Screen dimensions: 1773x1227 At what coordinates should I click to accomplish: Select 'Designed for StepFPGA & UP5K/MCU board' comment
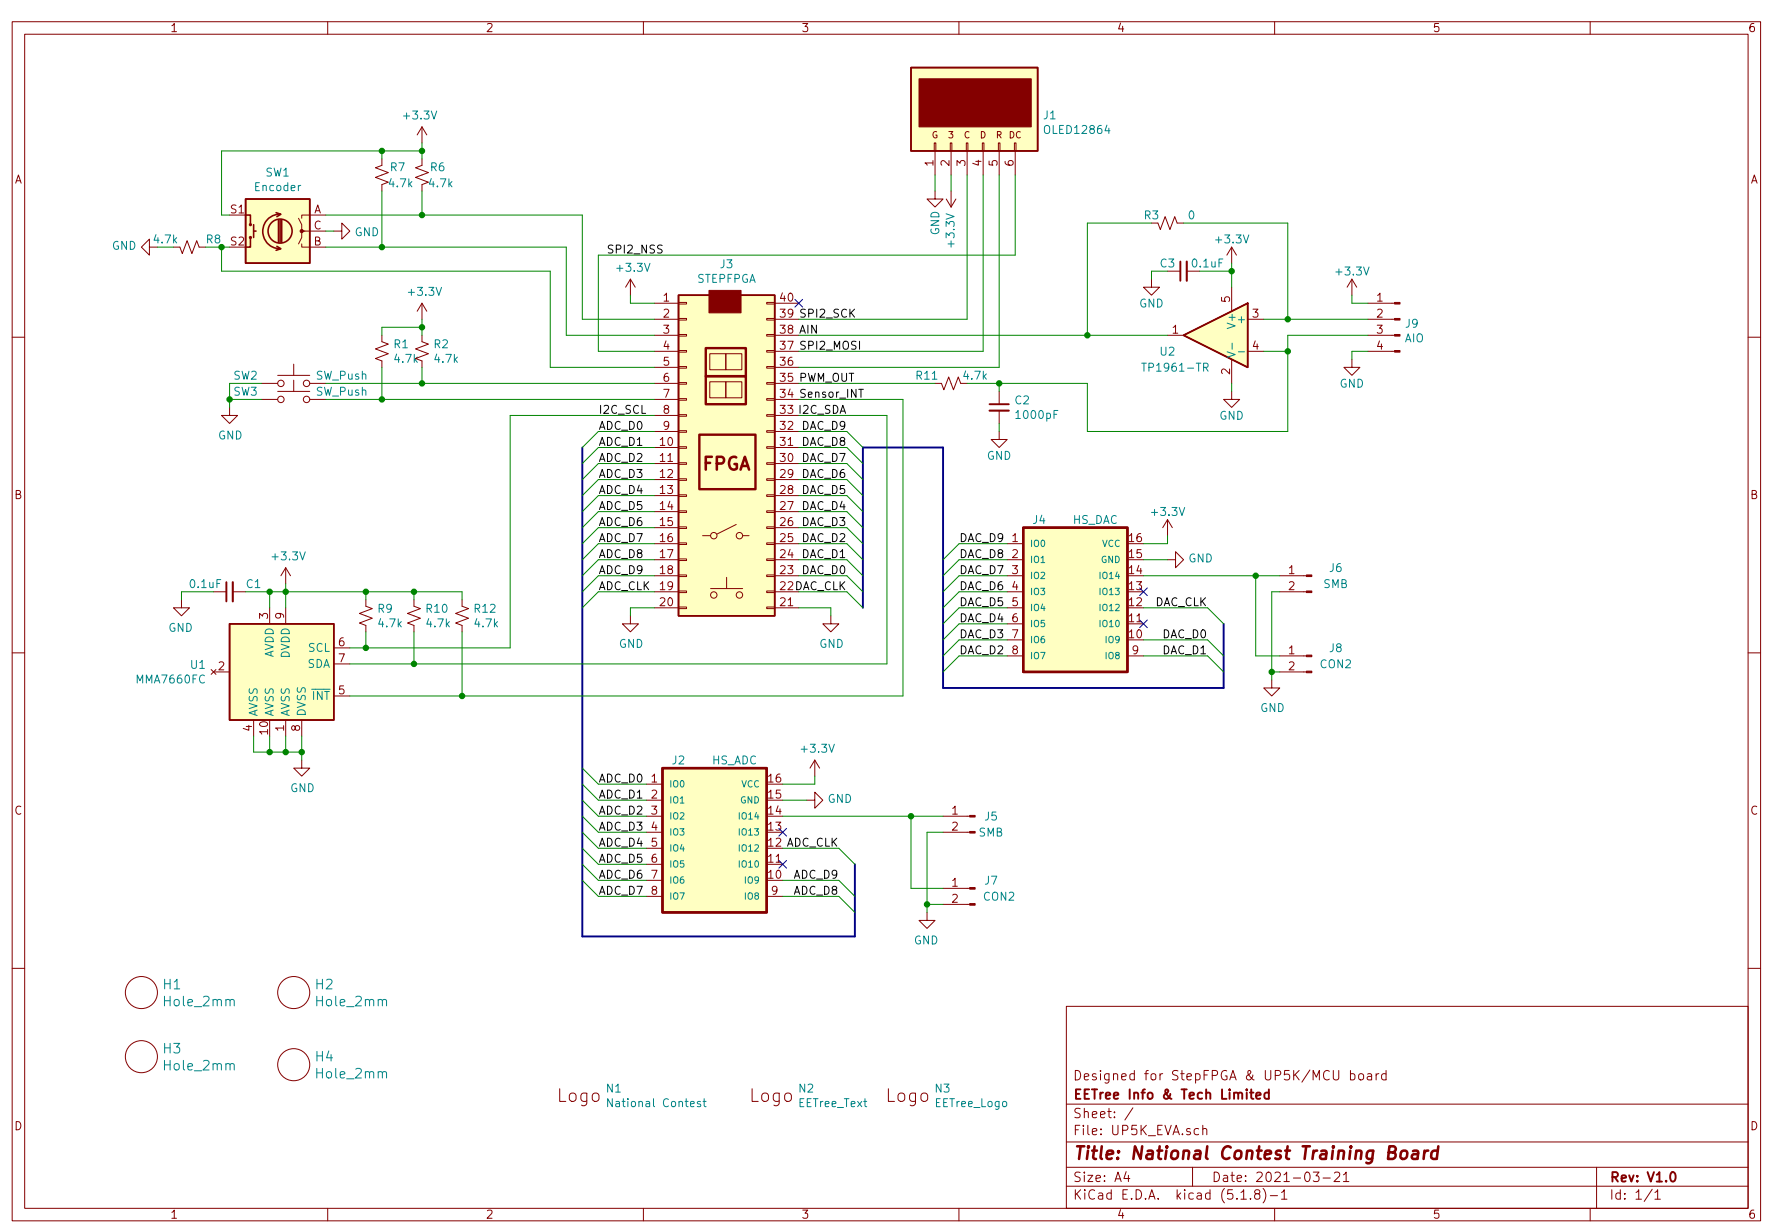1231,1076
